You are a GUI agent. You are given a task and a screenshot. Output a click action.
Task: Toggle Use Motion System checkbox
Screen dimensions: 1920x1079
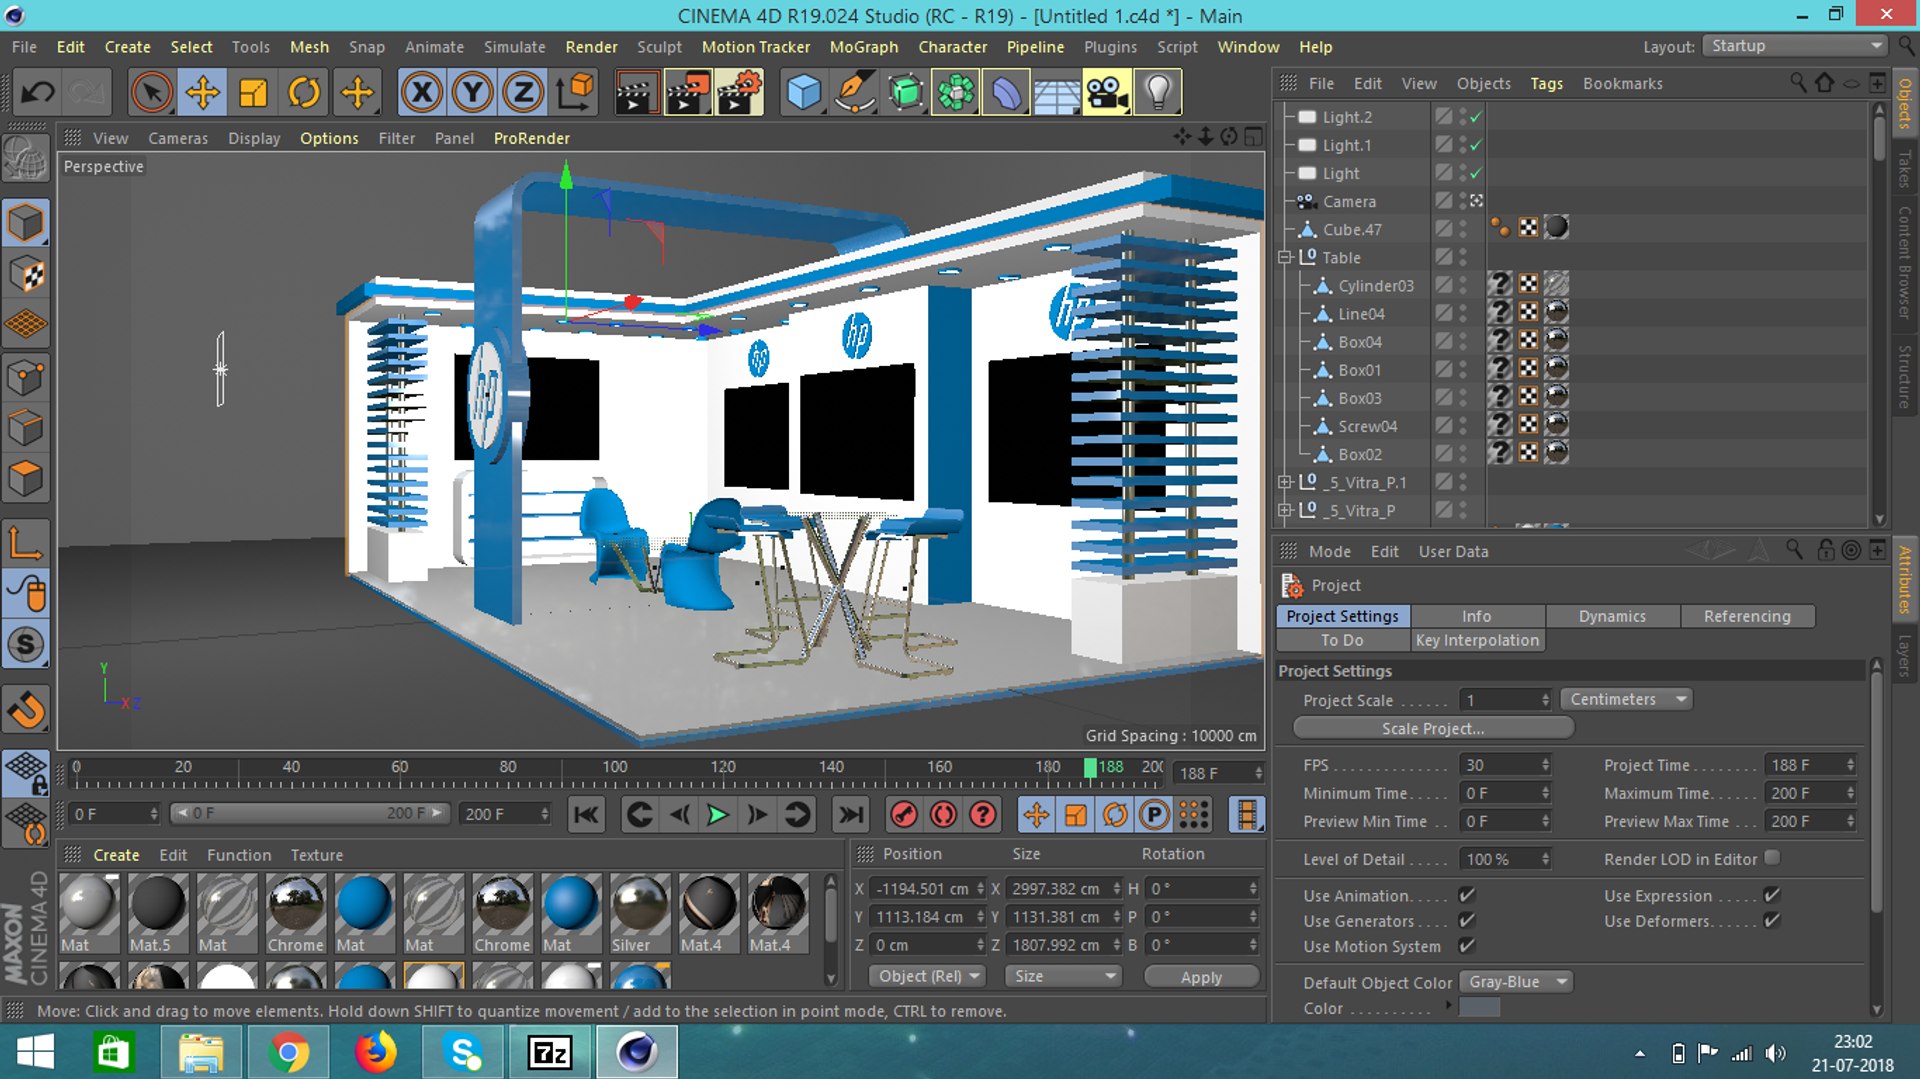pos(1467,945)
